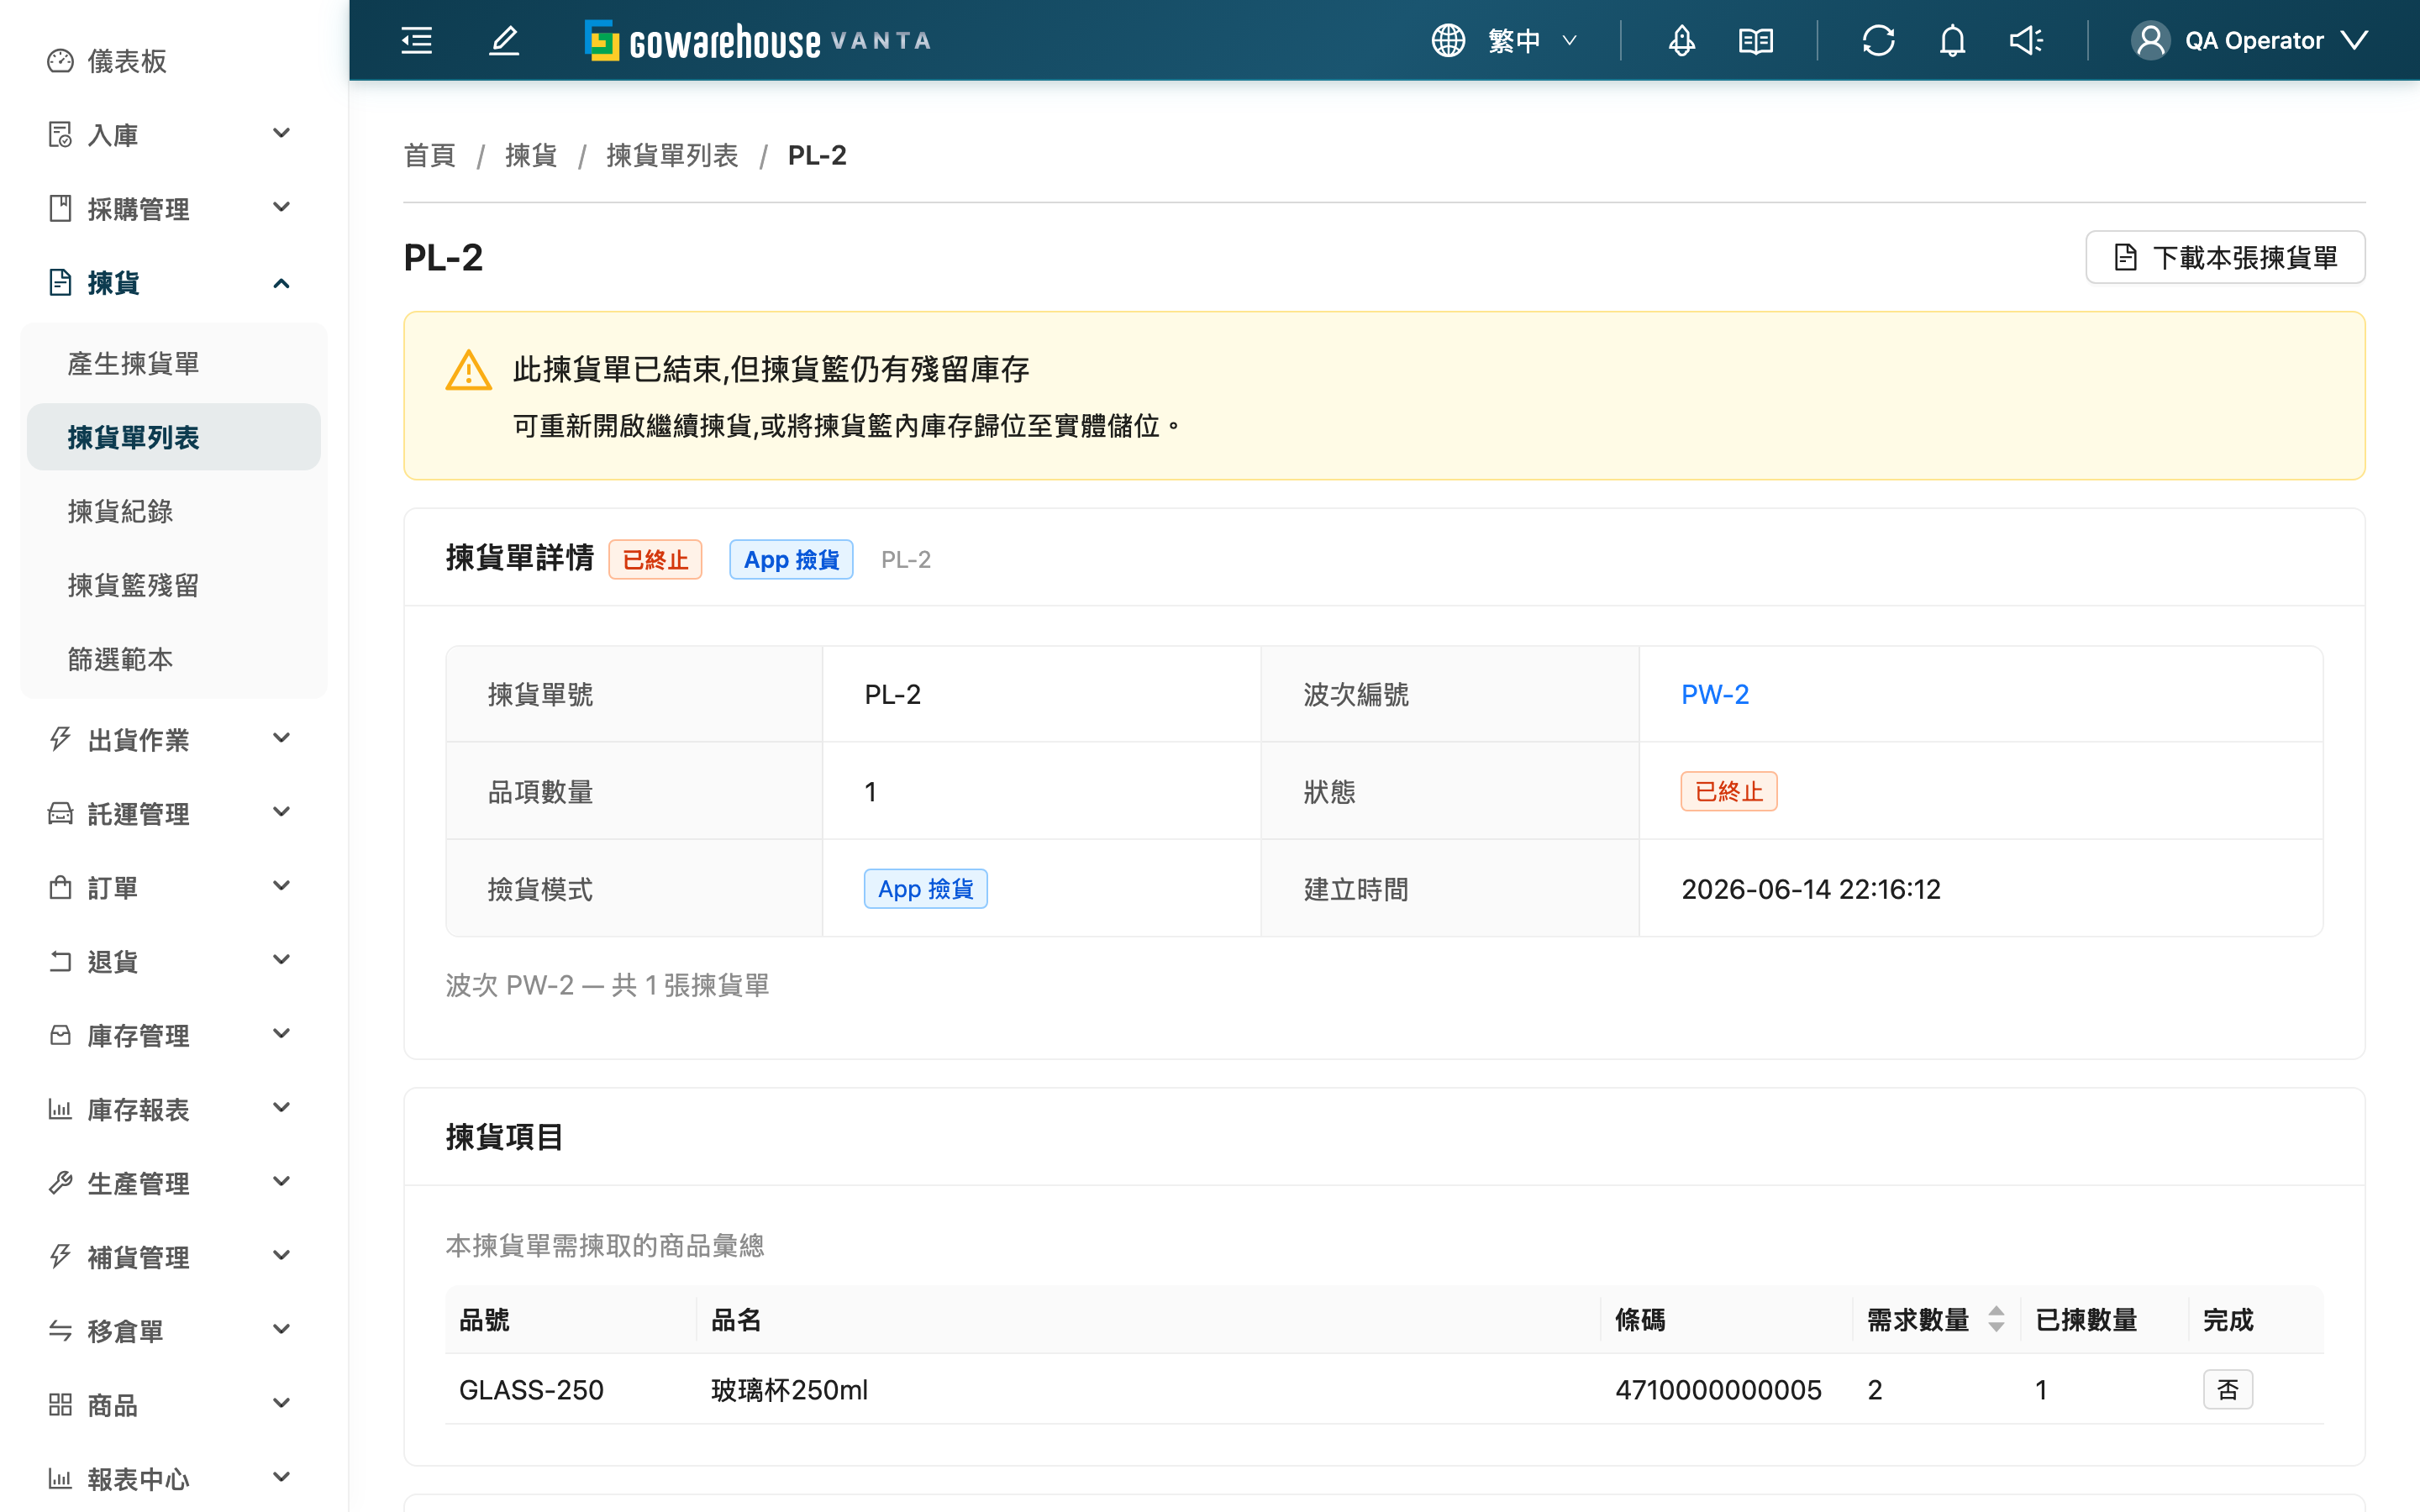
Task: Collapse the sidebar with the menu fold icon
Action: click(x=417, y=41)
